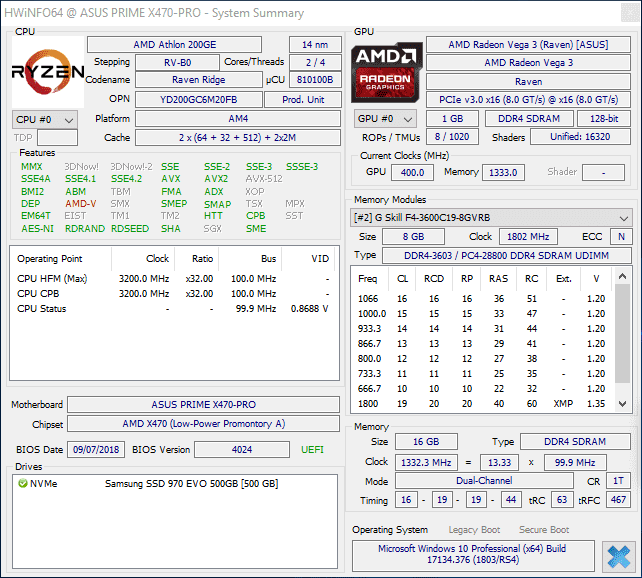The image size is (642, 578).
Task: Click the 16 GB memory size field
Action: point(426,442)
